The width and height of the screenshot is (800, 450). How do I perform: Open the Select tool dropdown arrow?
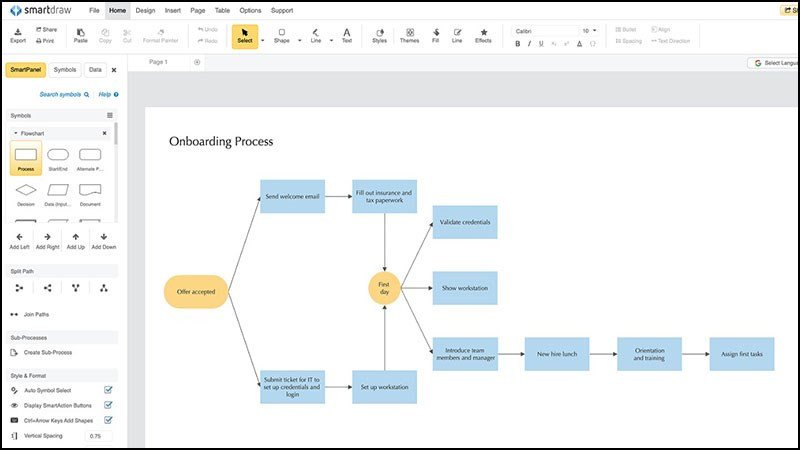coord(263,40)
